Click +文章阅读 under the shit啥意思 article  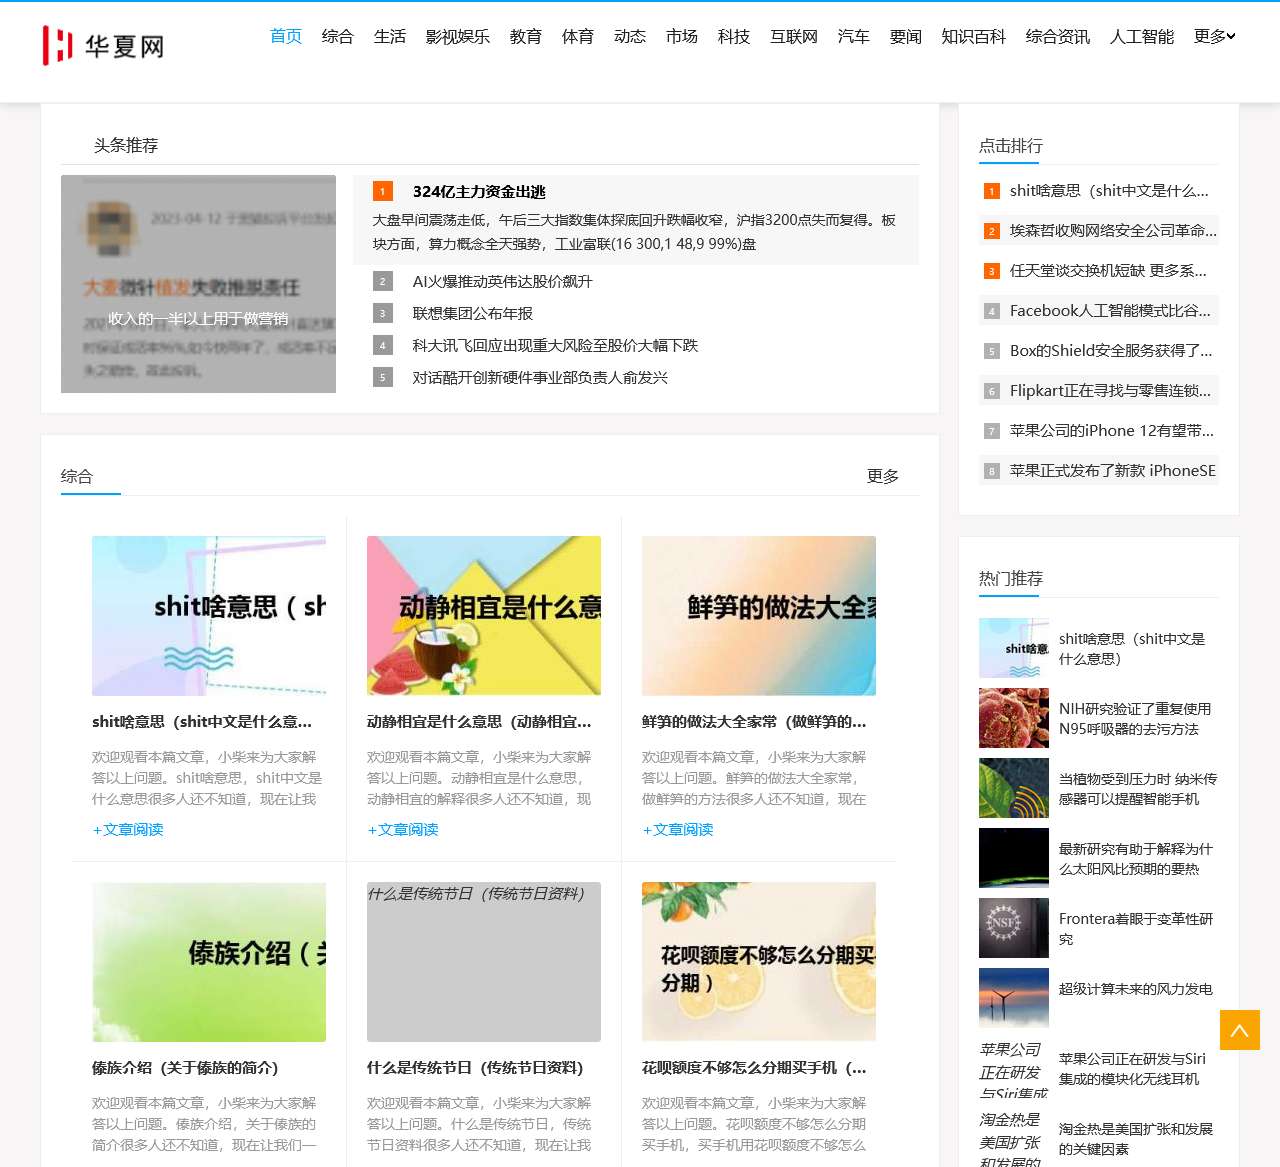(x=128, y=829)
